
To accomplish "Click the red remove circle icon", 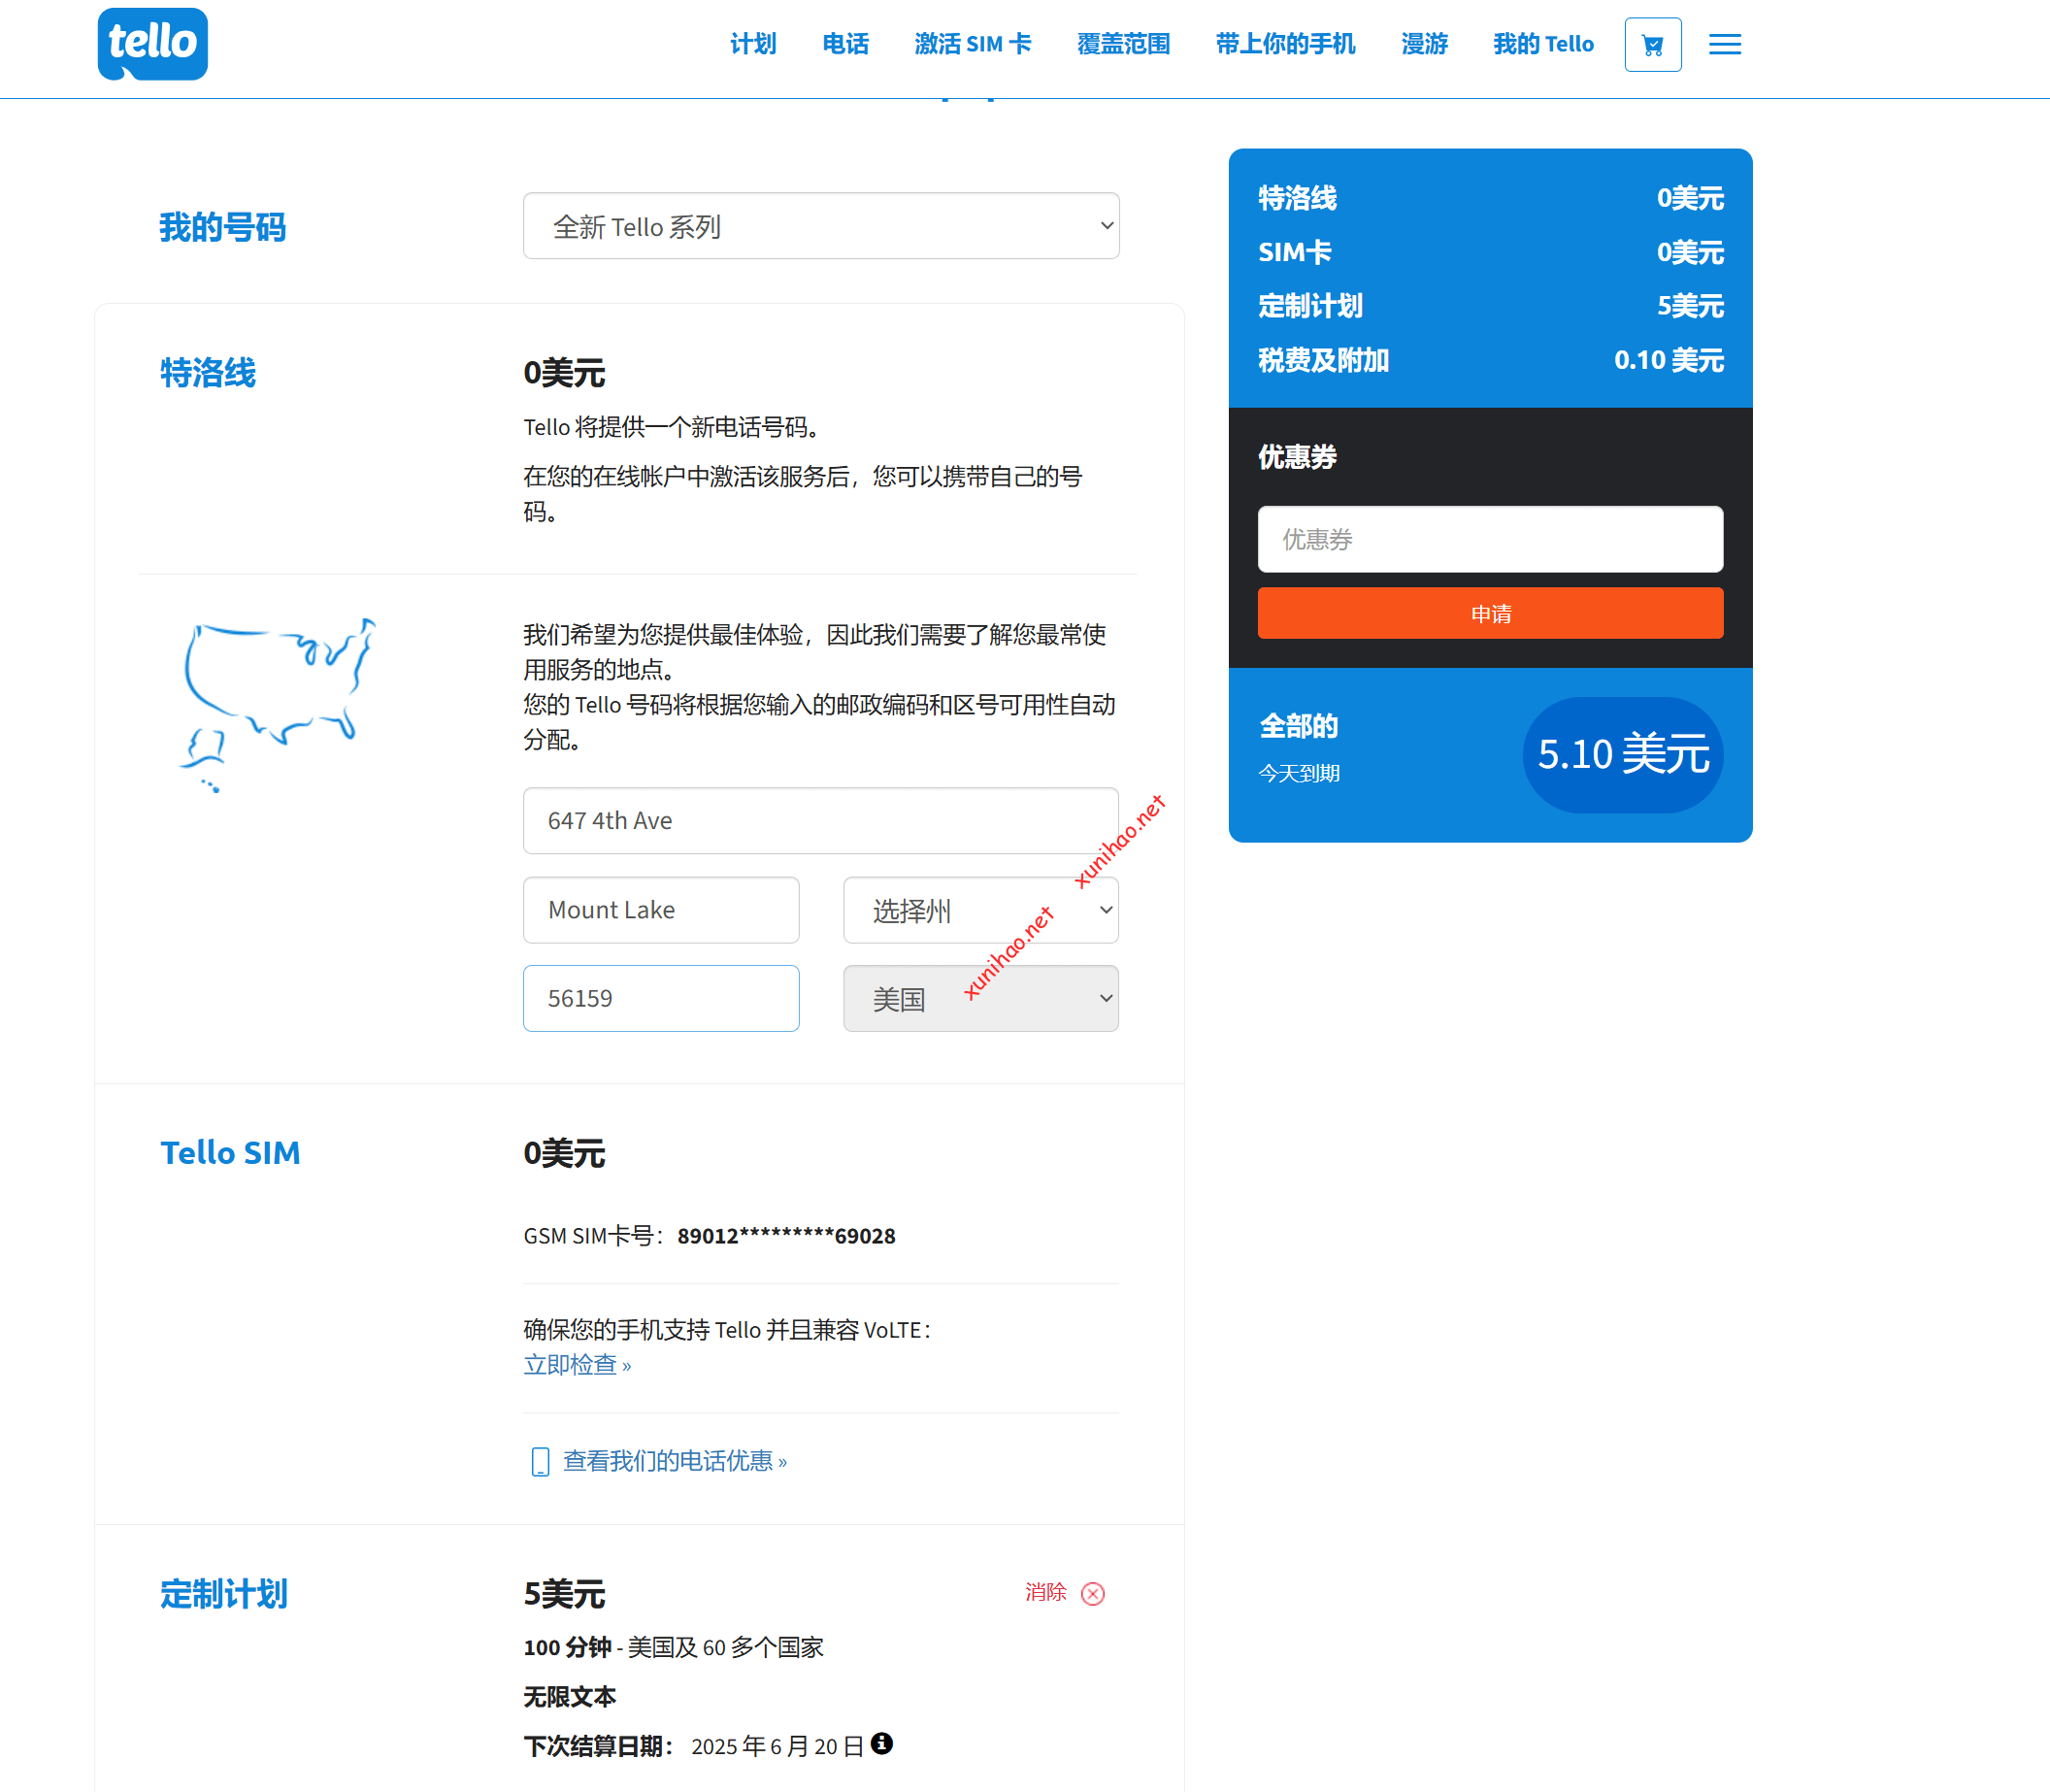I will point(1093,1593).
